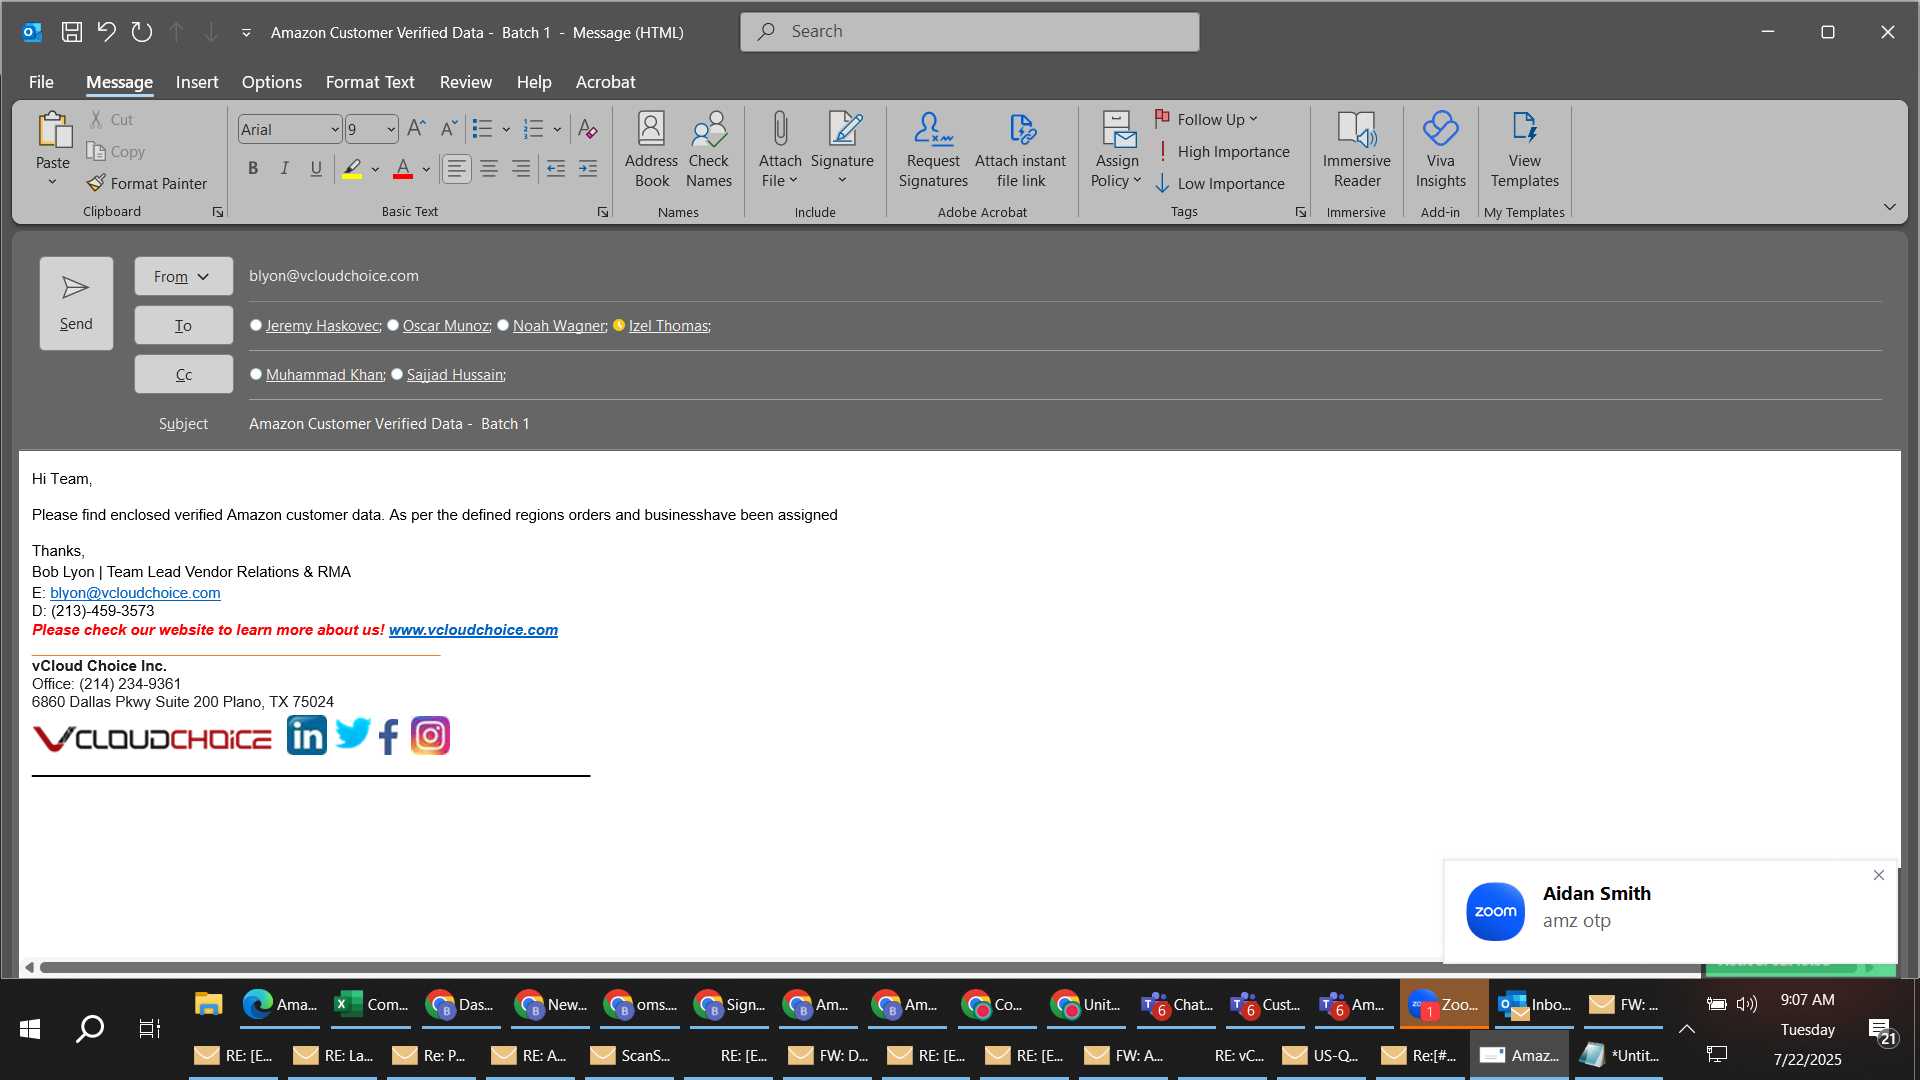
Task: Open Viva Insights add-in
Action: [x=1440, y=150]
